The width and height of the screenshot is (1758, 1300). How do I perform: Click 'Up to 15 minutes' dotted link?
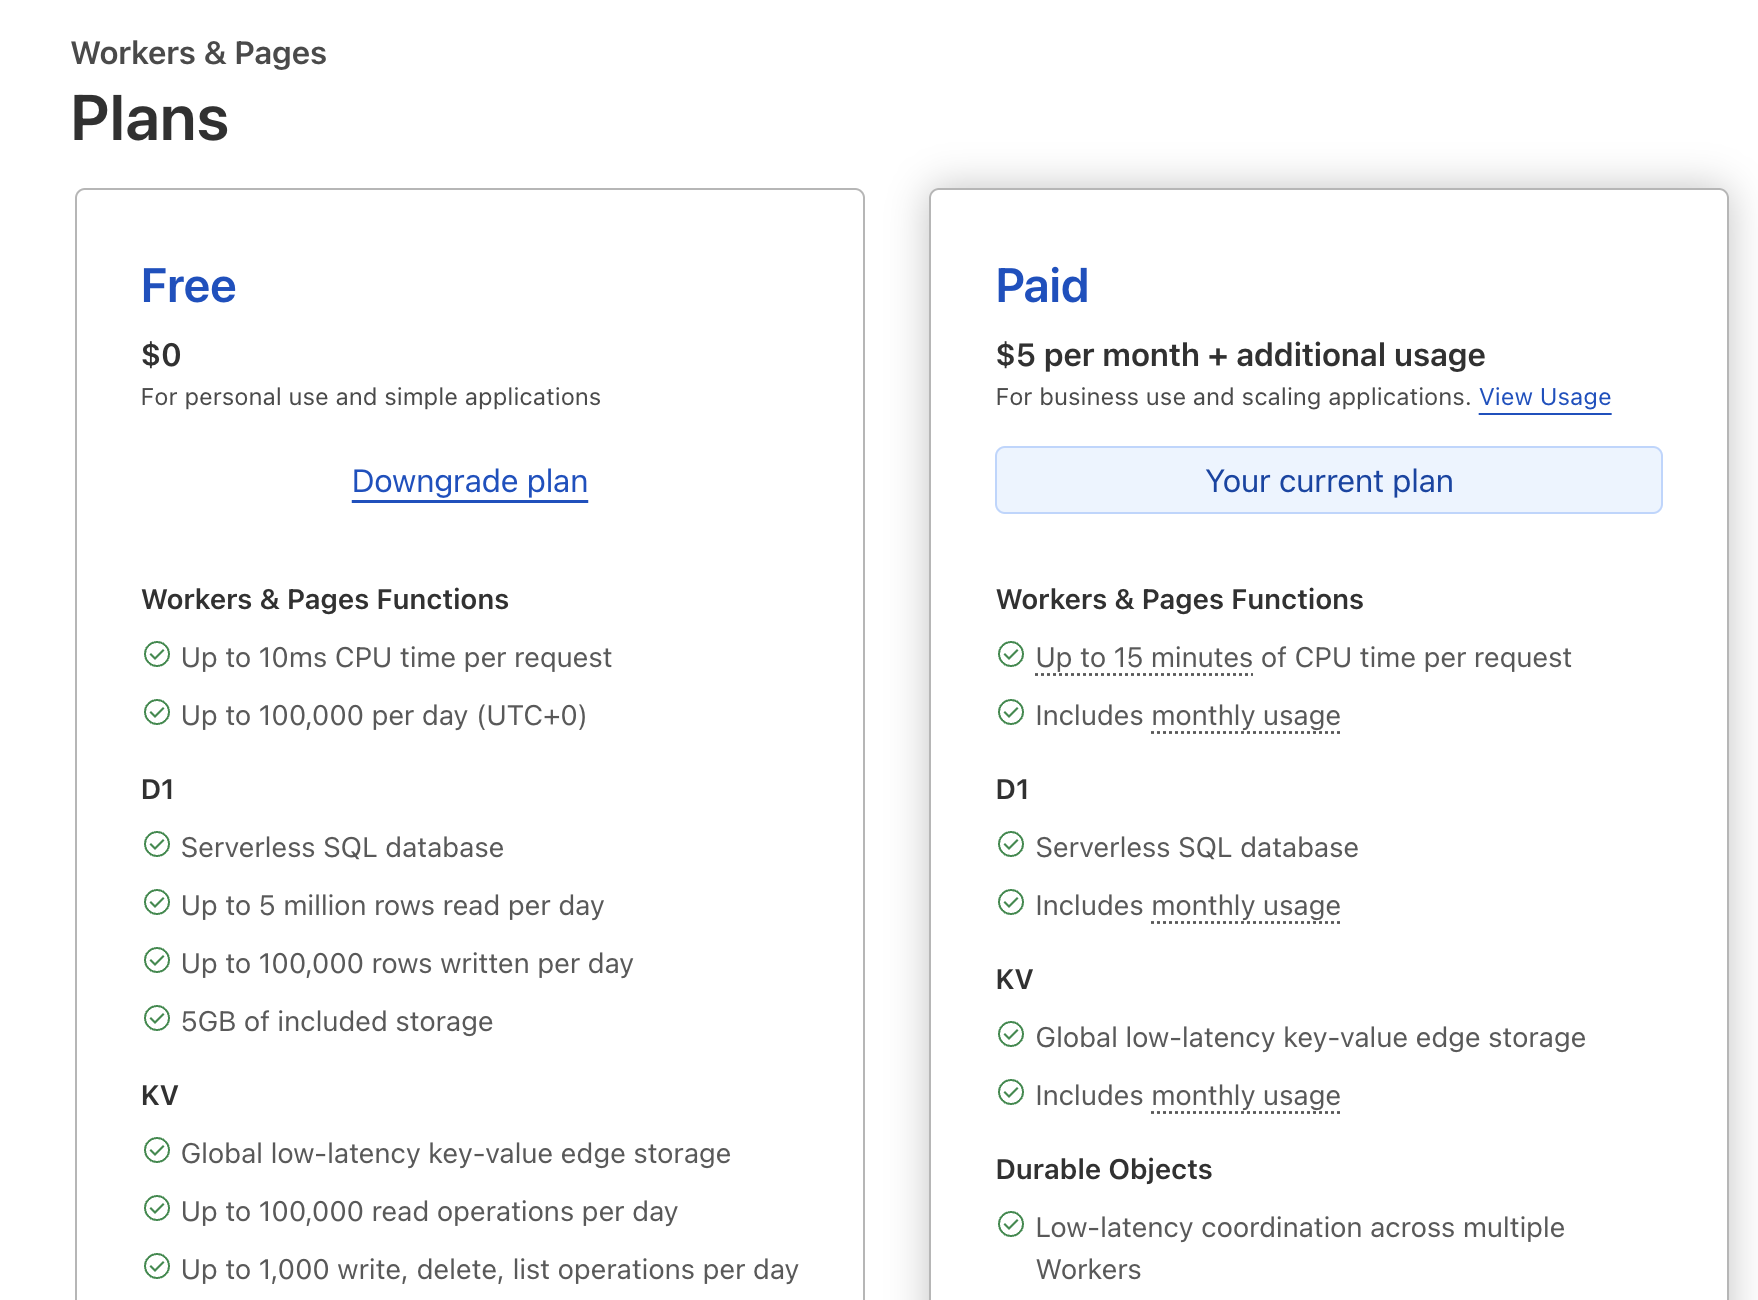click(x=1143, y=658)
